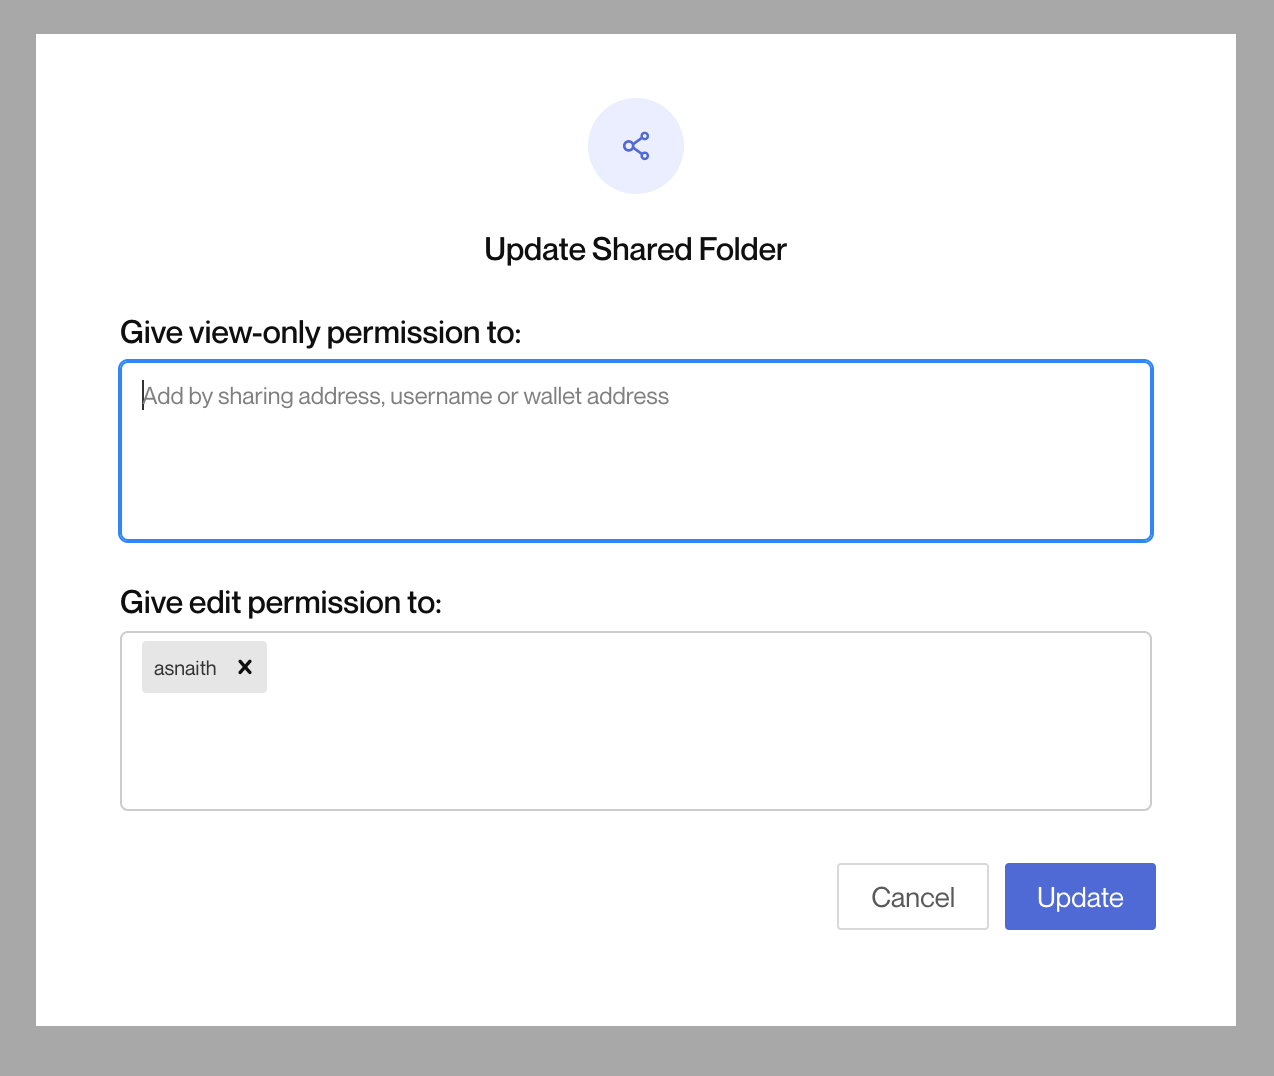The height and width of the screenshot is (1076, 1274).
Task: Click the 'Give view-only permission to:' label
Action: click(320, 331)
